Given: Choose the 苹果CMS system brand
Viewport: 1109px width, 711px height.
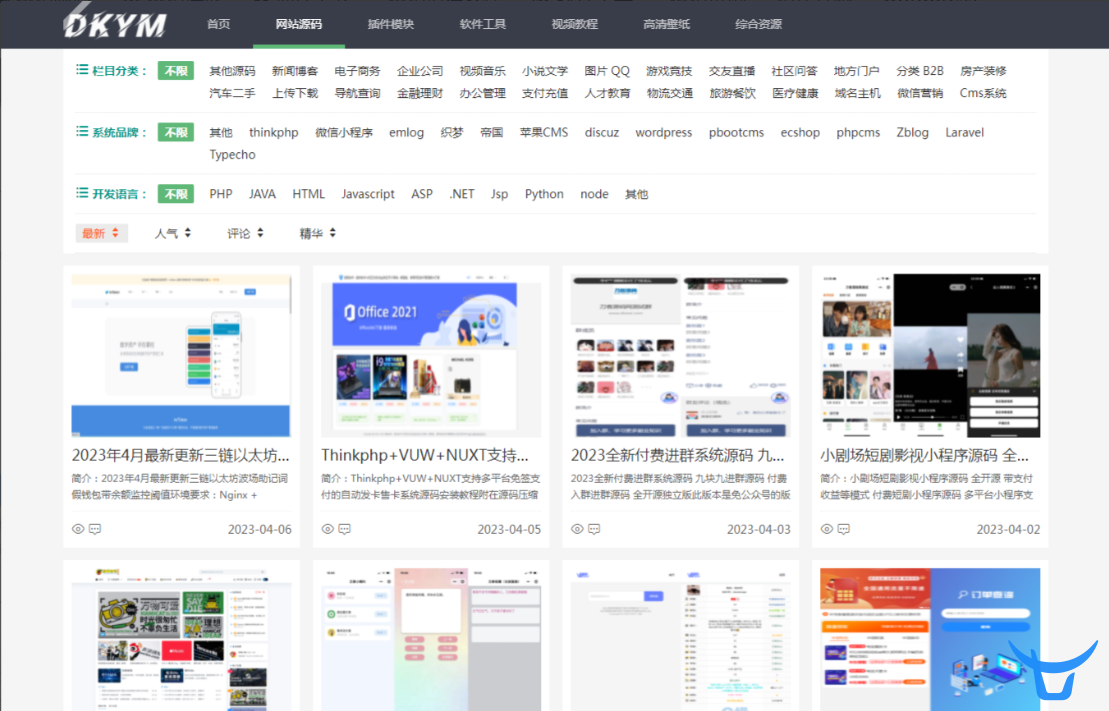Looking at the screenshot, I should [x=544, y=132].
